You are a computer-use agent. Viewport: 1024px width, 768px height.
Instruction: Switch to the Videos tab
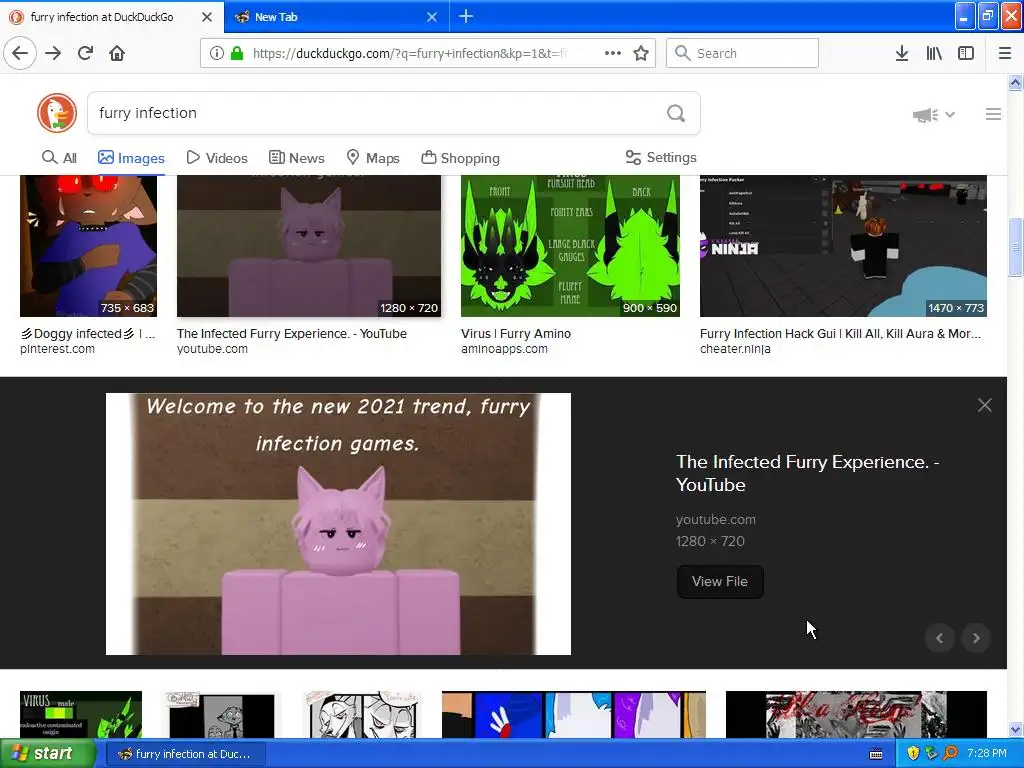(217, 158)
